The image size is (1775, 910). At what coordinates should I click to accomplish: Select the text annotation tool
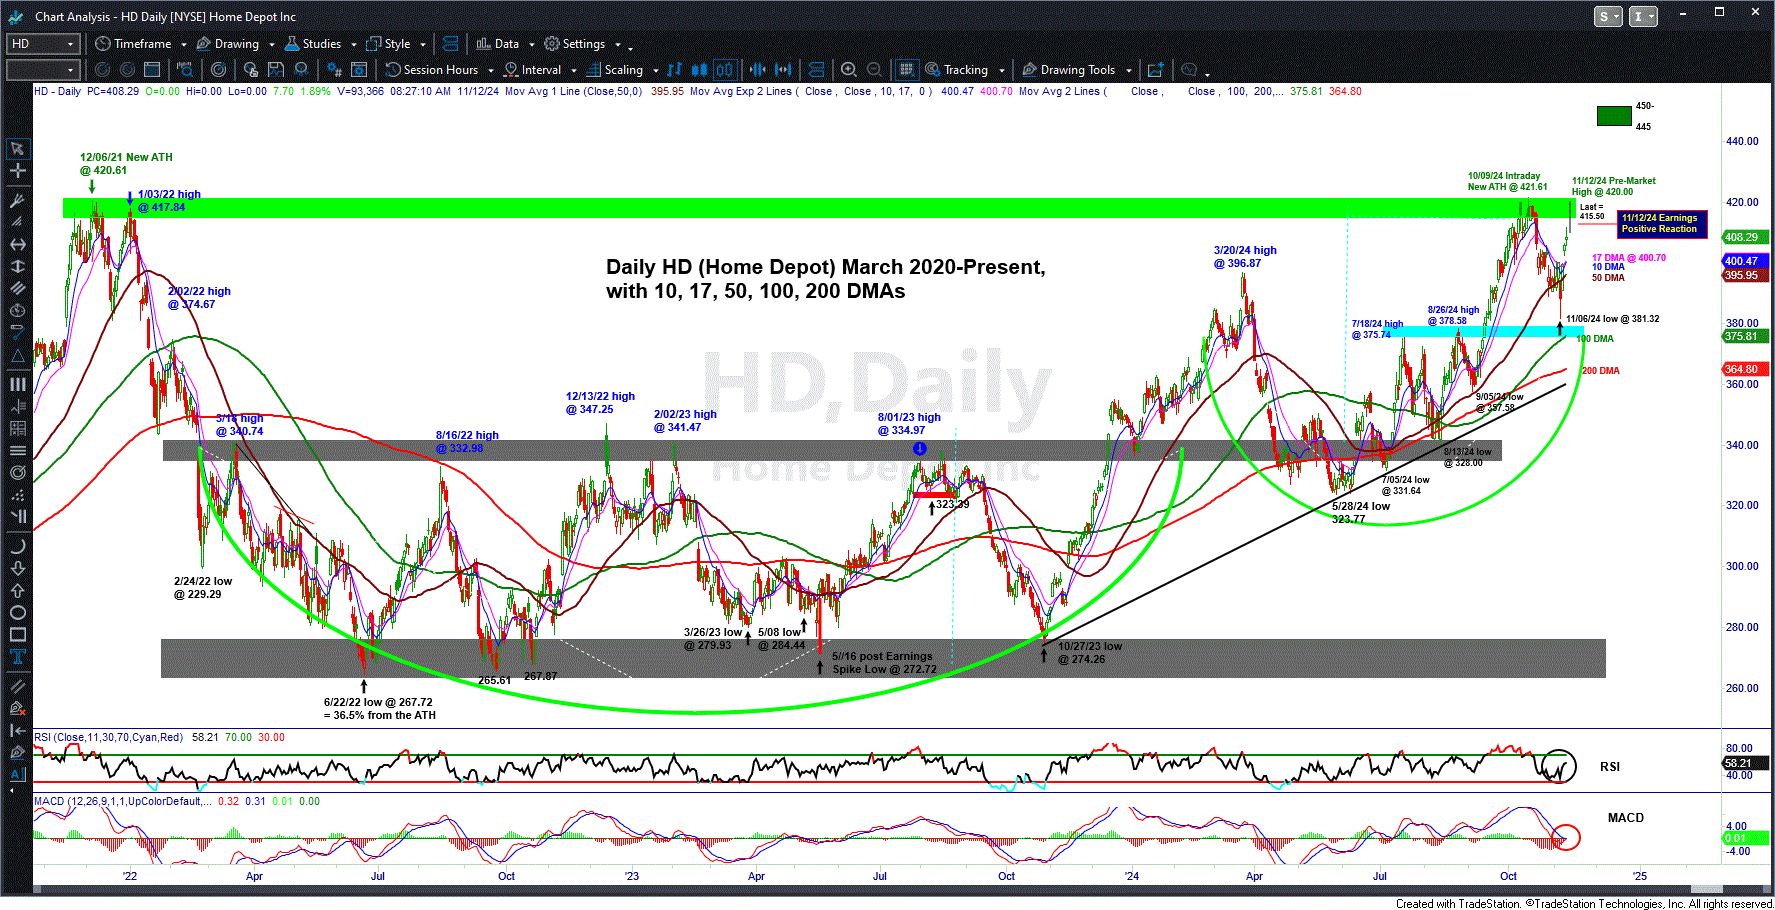pyautogui.click(x=17, y=656)
